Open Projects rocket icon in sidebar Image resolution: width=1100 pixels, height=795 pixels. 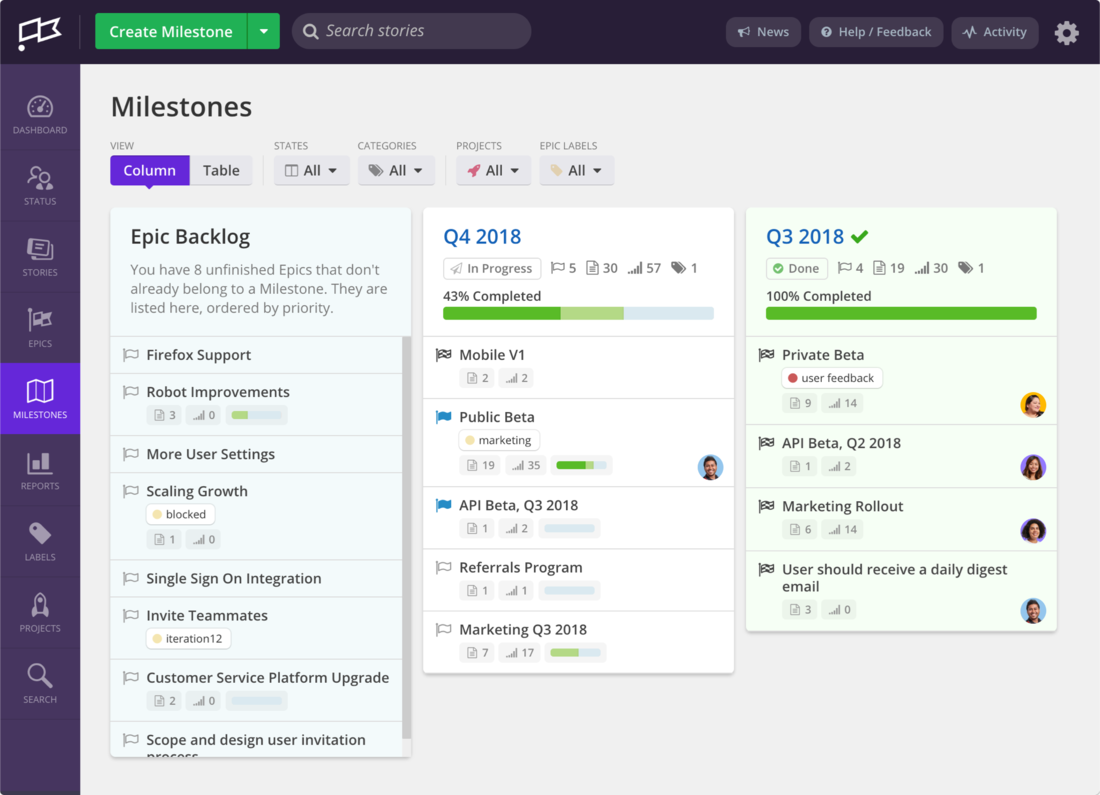point(40,612)
